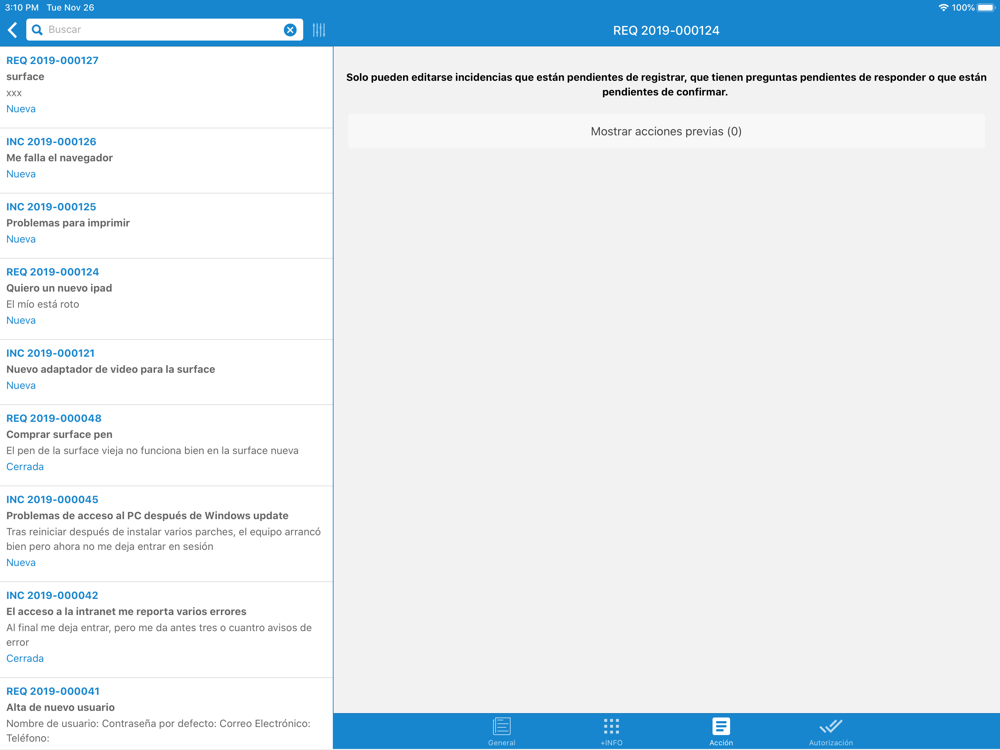This screenshot has width=1000, height=750.
Task: Select 'Nuevo adaptador de video para la surface'
Action: (x=110, y=369)
